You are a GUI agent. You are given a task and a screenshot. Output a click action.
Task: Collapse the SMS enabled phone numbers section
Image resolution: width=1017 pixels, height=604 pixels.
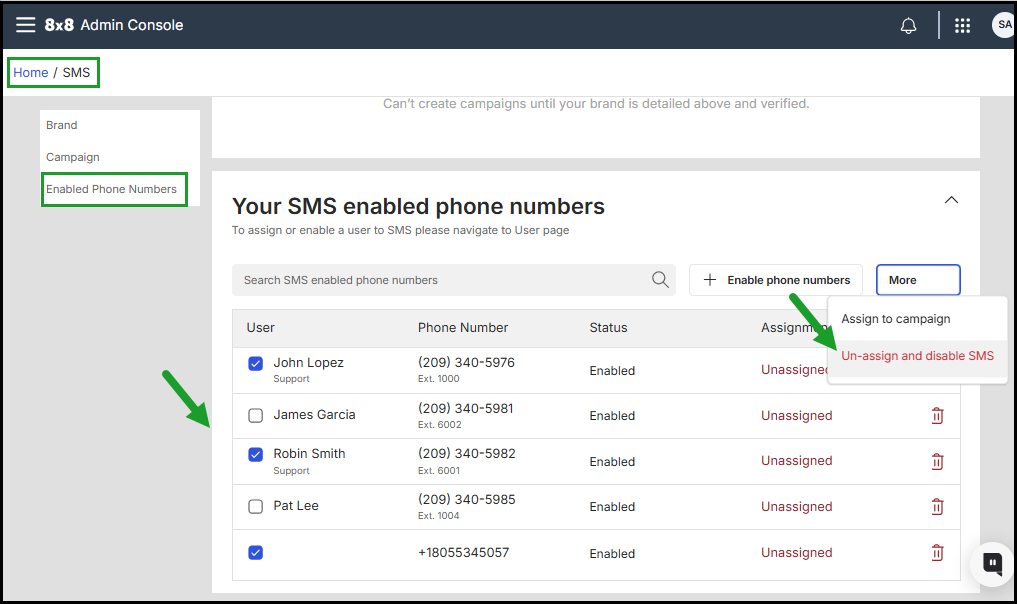click(x=951, y=200)
